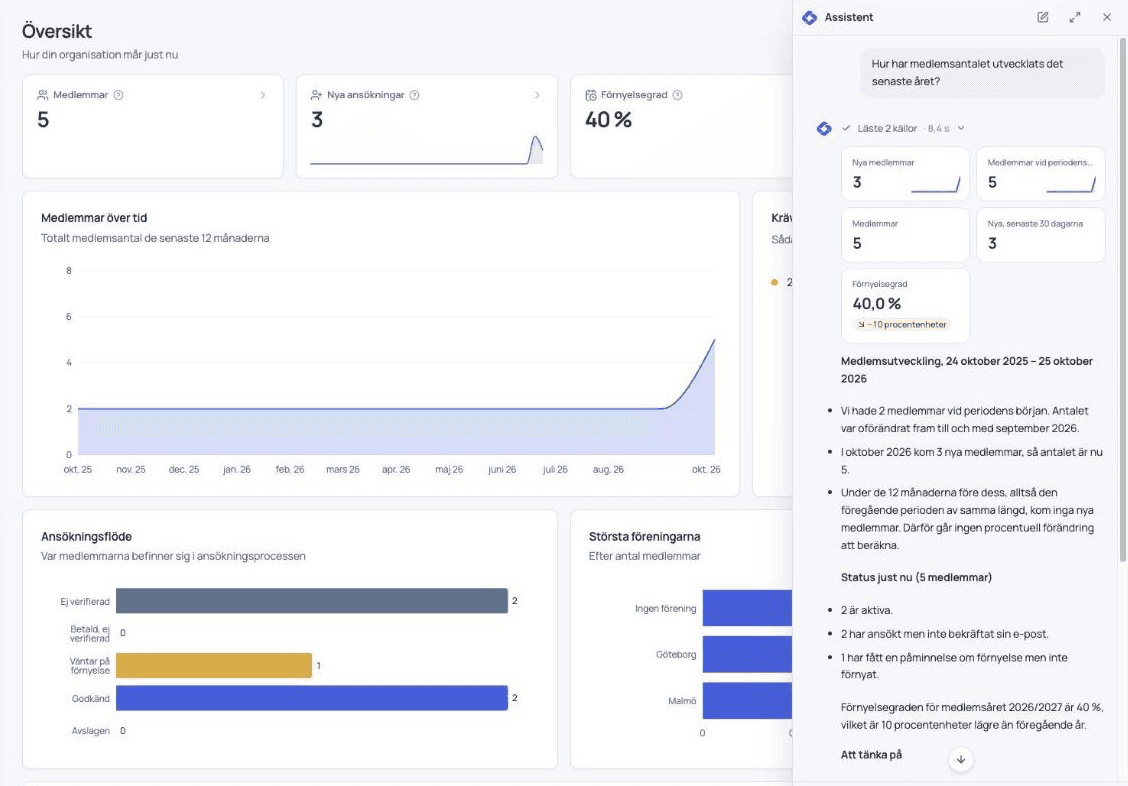Viewport: 1128px width, 786px height.
Task: Click the orange legend dot in the Kräv card
Action: tap(775, 283)
